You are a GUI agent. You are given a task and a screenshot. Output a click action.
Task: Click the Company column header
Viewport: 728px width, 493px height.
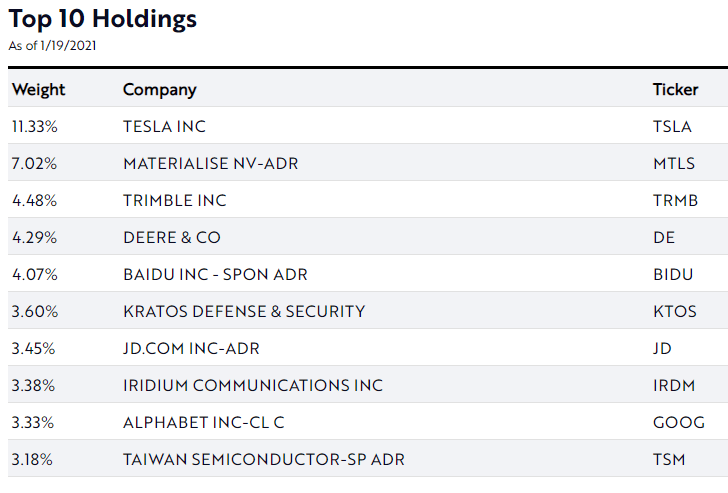(x=160, y=89)
